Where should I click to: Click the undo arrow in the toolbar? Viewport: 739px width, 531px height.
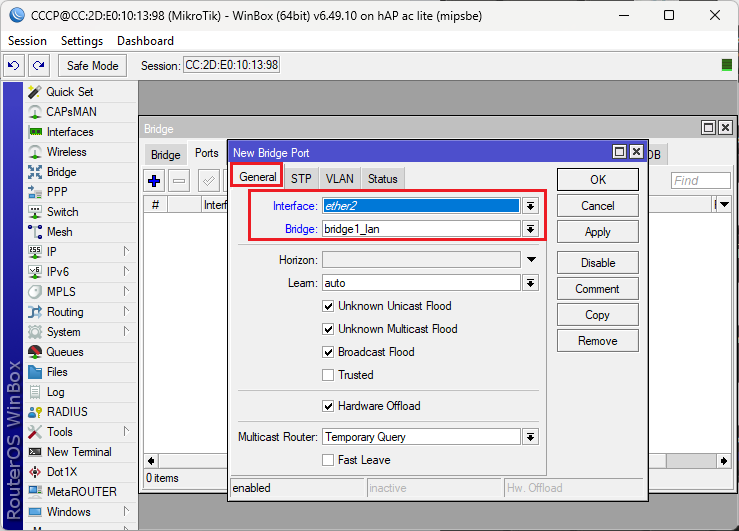pyautogui.click(x=14, y=65)
